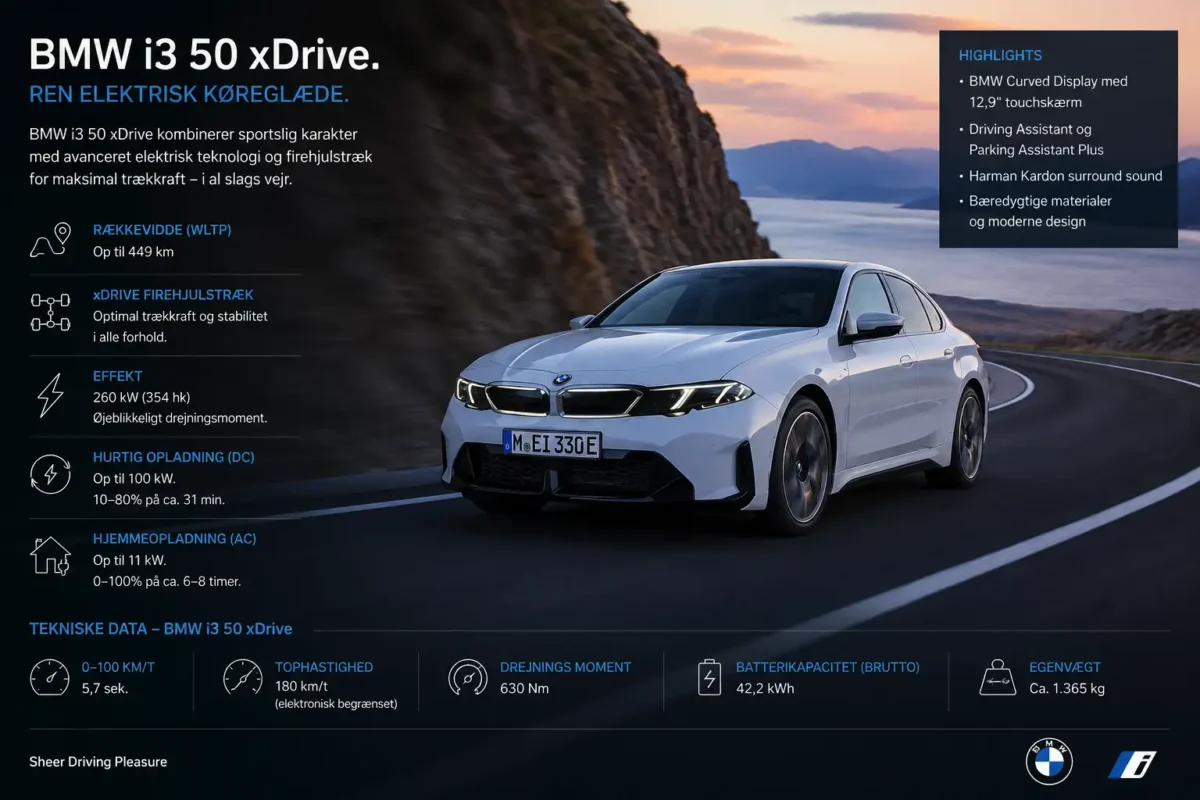
Task: Click "Øjeblikkeligt drejningsmoment." text
Action: (x=180, y=418)
